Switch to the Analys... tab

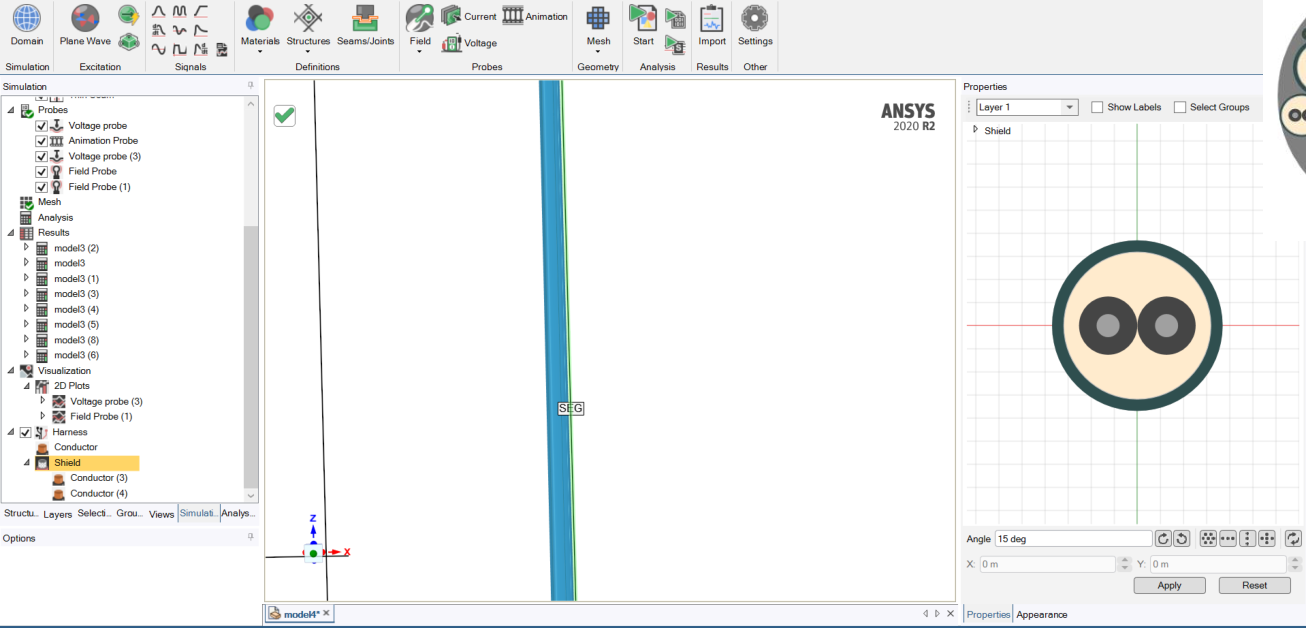click(x=238, y=513)
